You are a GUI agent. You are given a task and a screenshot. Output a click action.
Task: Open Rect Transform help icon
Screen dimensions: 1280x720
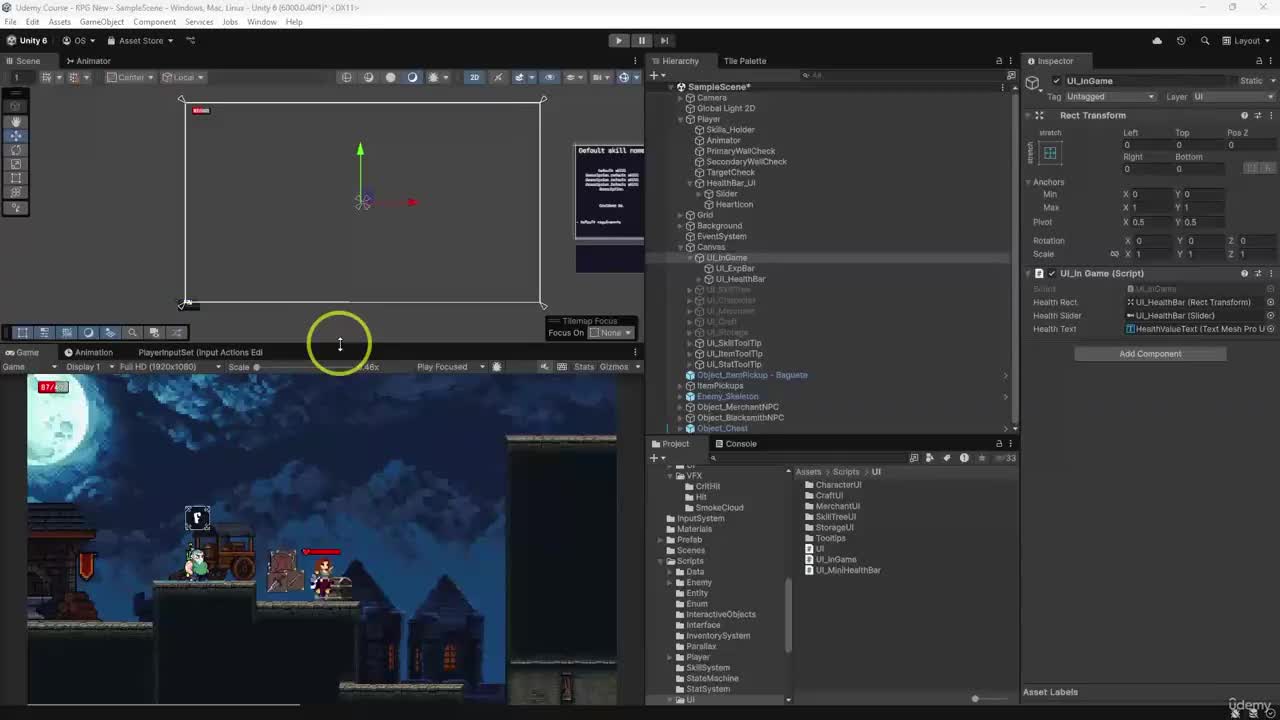click(x=1244, y=115)
